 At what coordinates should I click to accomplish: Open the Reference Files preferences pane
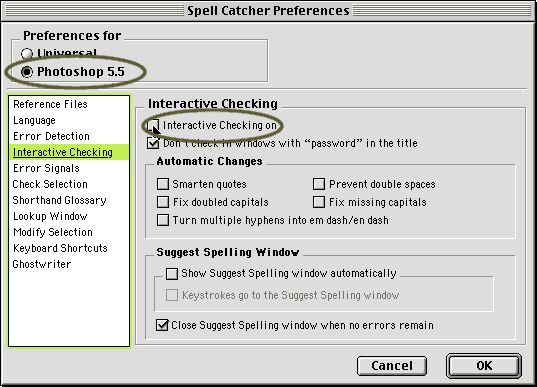[x=69, y=104]
